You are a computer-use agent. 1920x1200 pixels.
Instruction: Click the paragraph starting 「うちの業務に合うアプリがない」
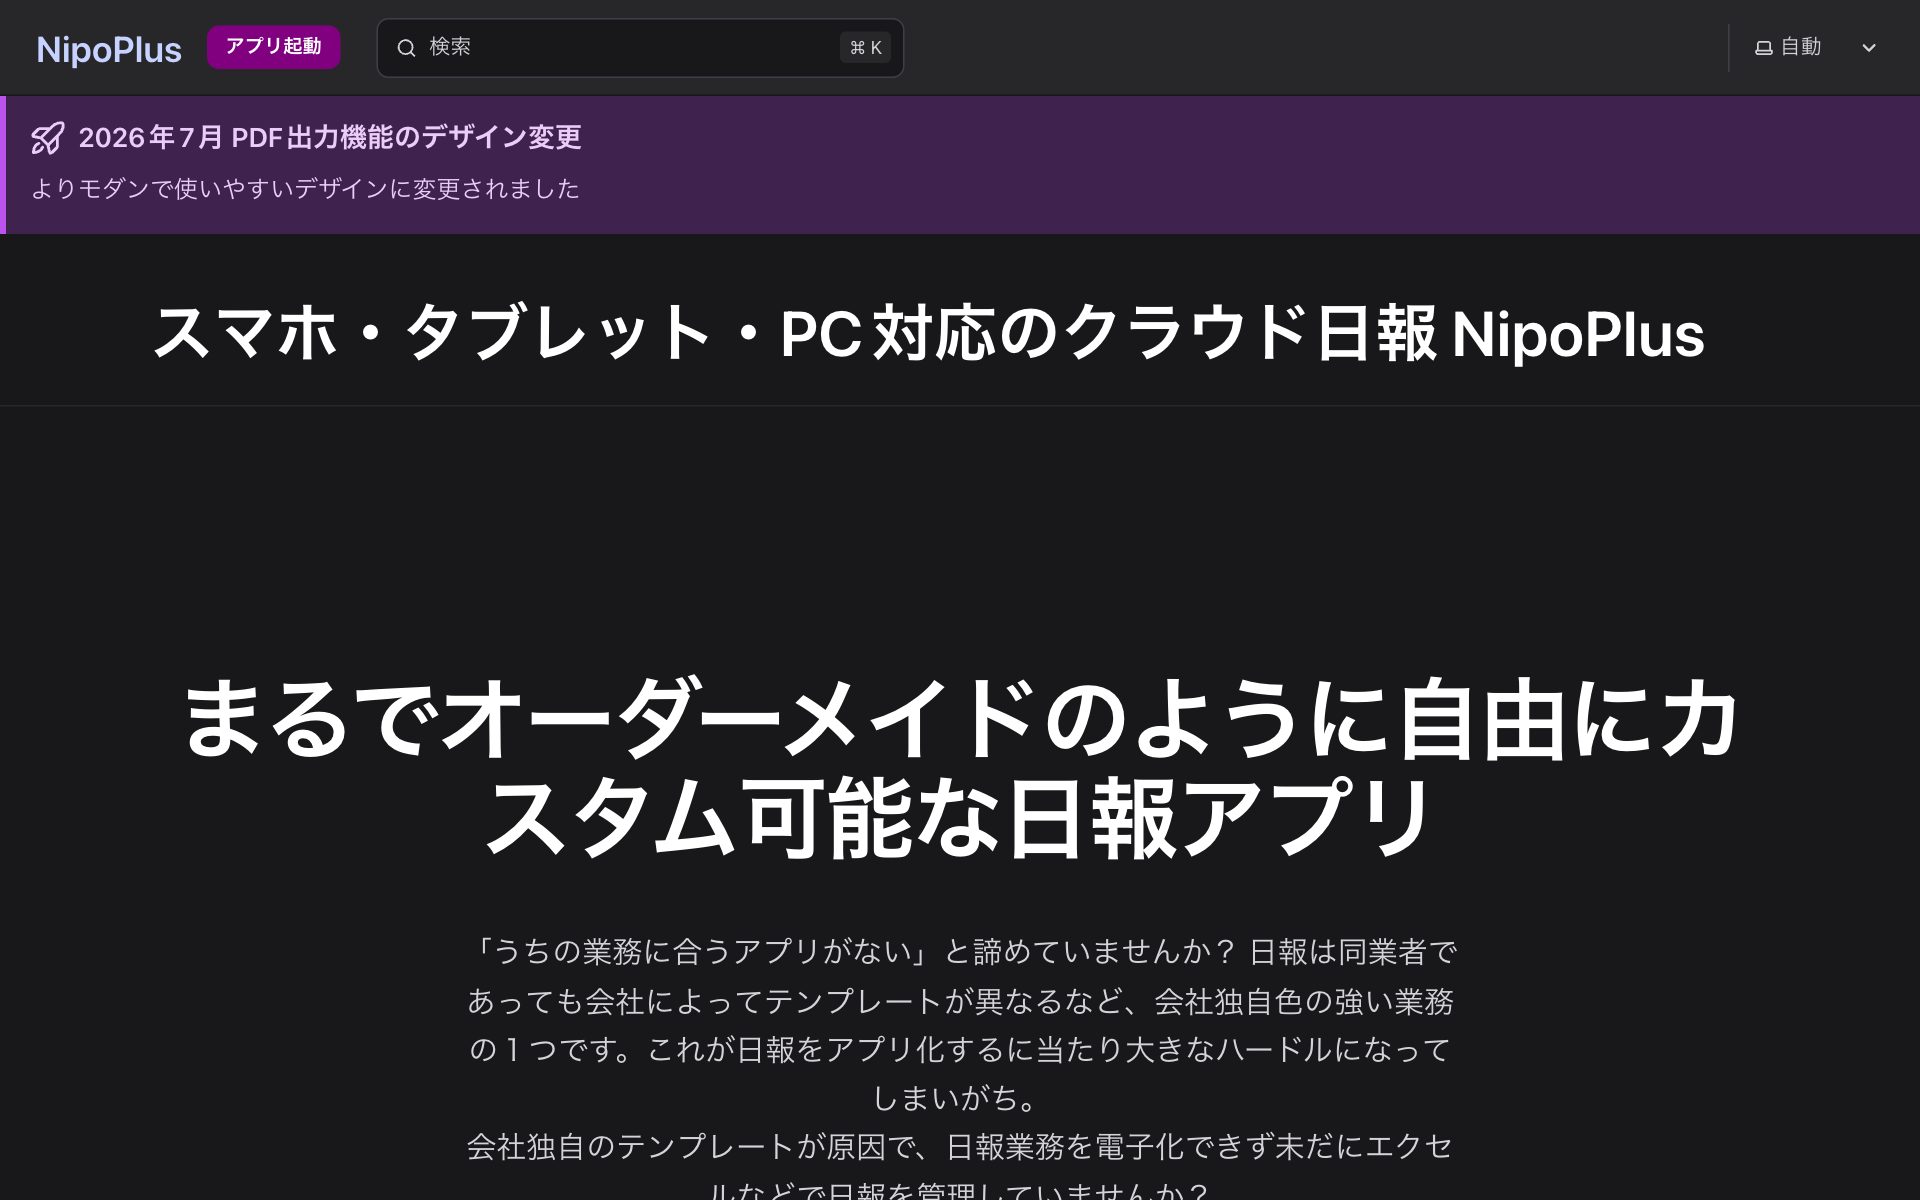click(x=960, y=1025)
